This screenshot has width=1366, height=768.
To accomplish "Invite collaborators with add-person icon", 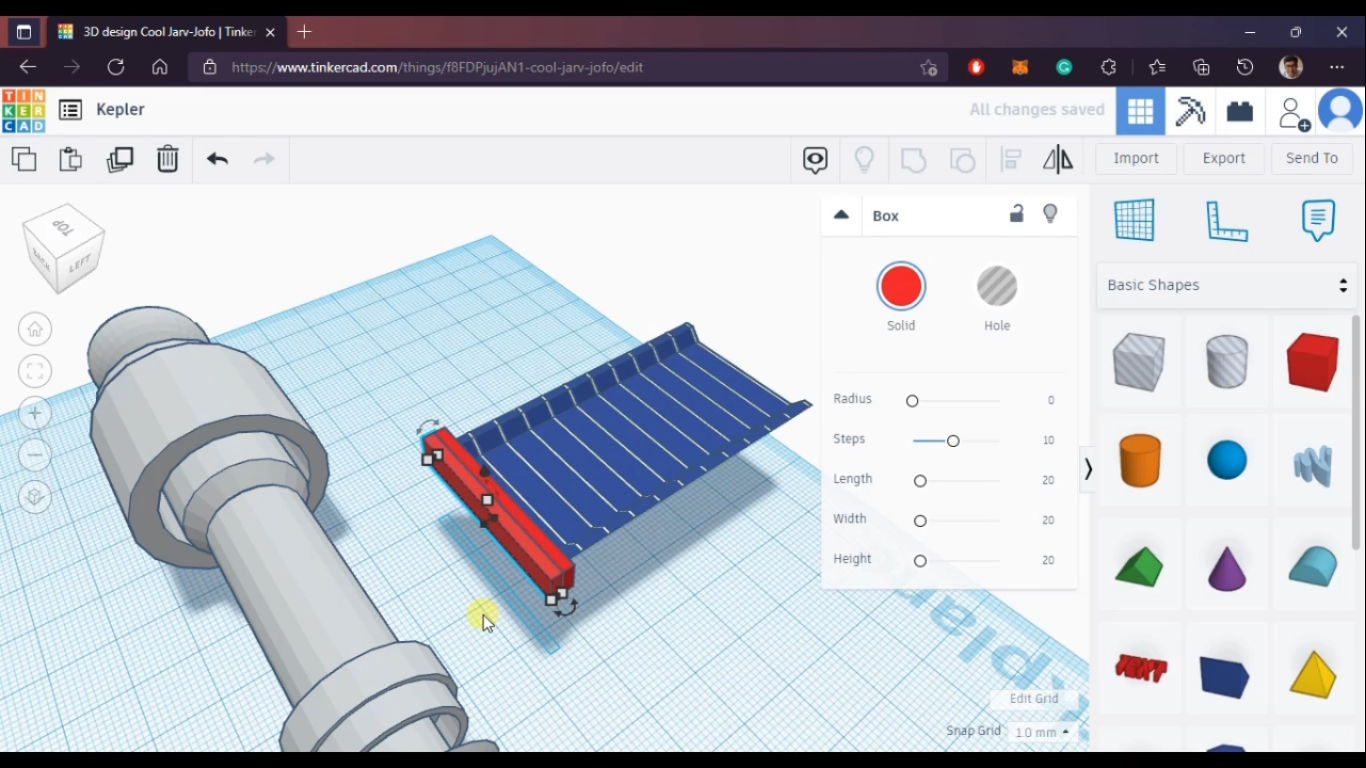I will (x=1294, y=113).
